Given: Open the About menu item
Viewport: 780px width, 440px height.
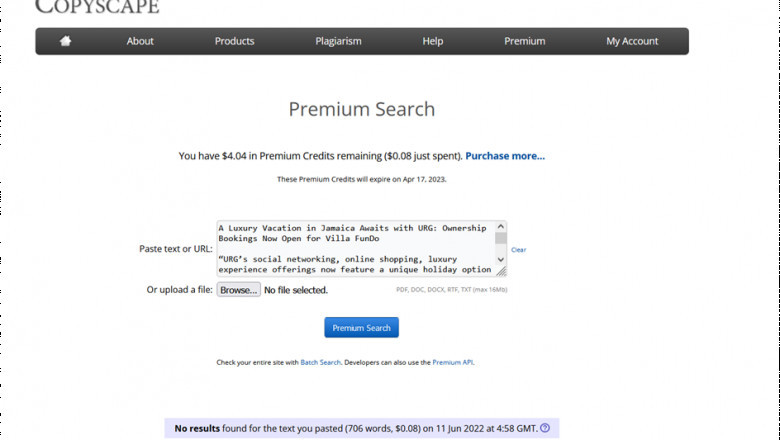Looking at the screenshot, I should (x=140, y=41).
